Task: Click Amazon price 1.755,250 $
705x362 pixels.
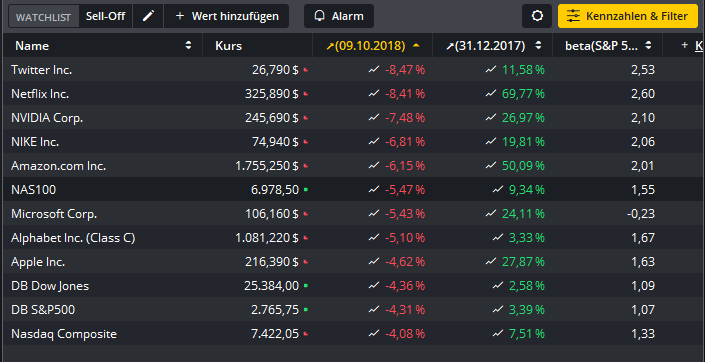Action: pyautogui.click(x=267, y=166)
